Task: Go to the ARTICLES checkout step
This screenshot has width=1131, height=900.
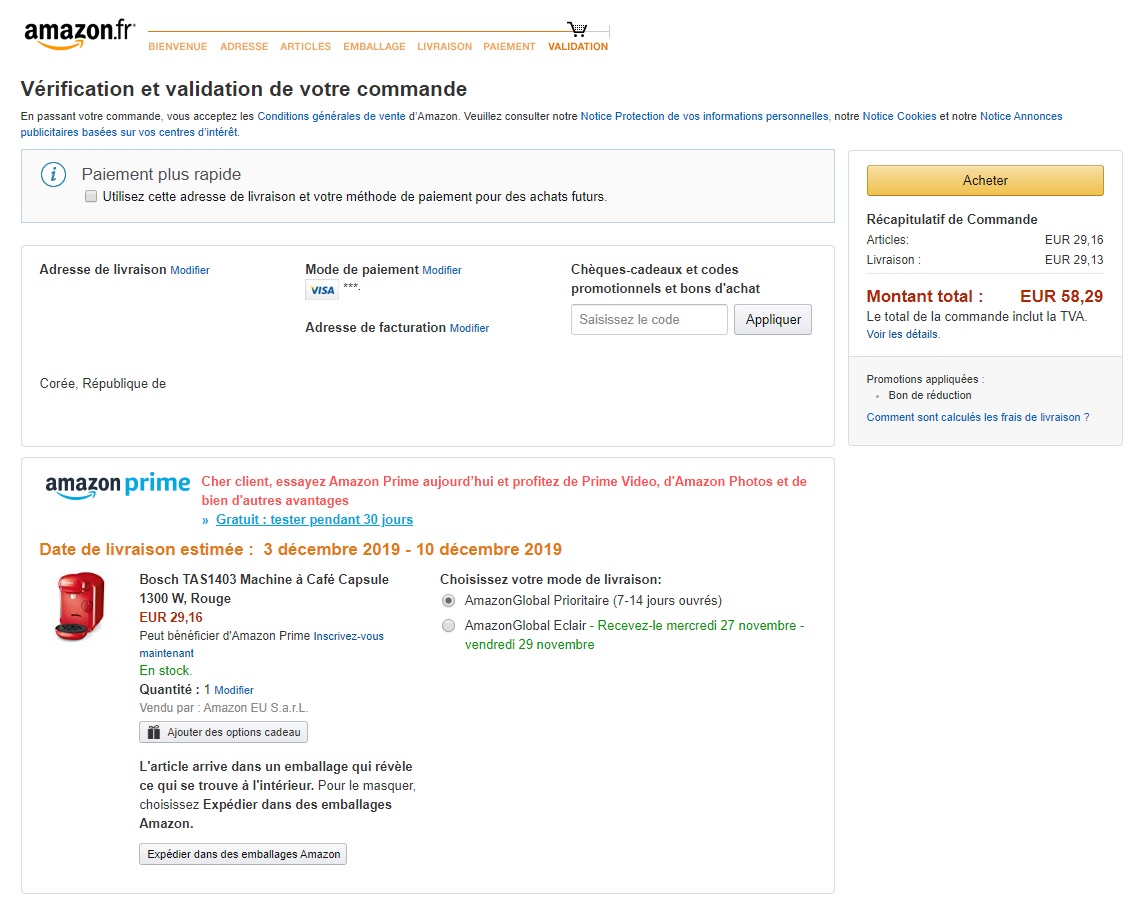Action: coord(305,47)
